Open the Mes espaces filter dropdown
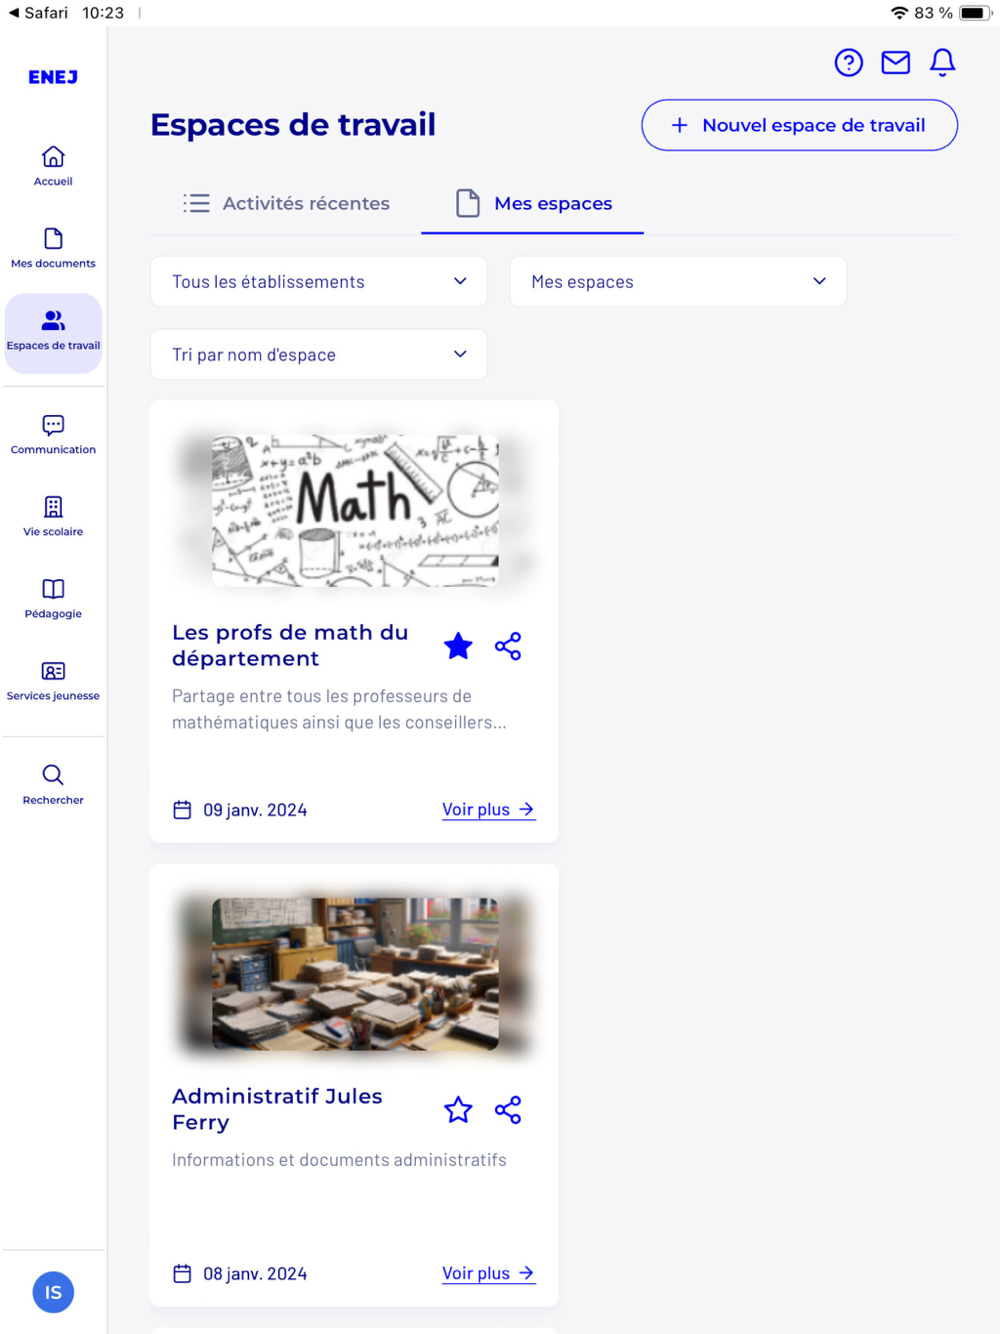1000x1334 pixels. tap(678, 282)
